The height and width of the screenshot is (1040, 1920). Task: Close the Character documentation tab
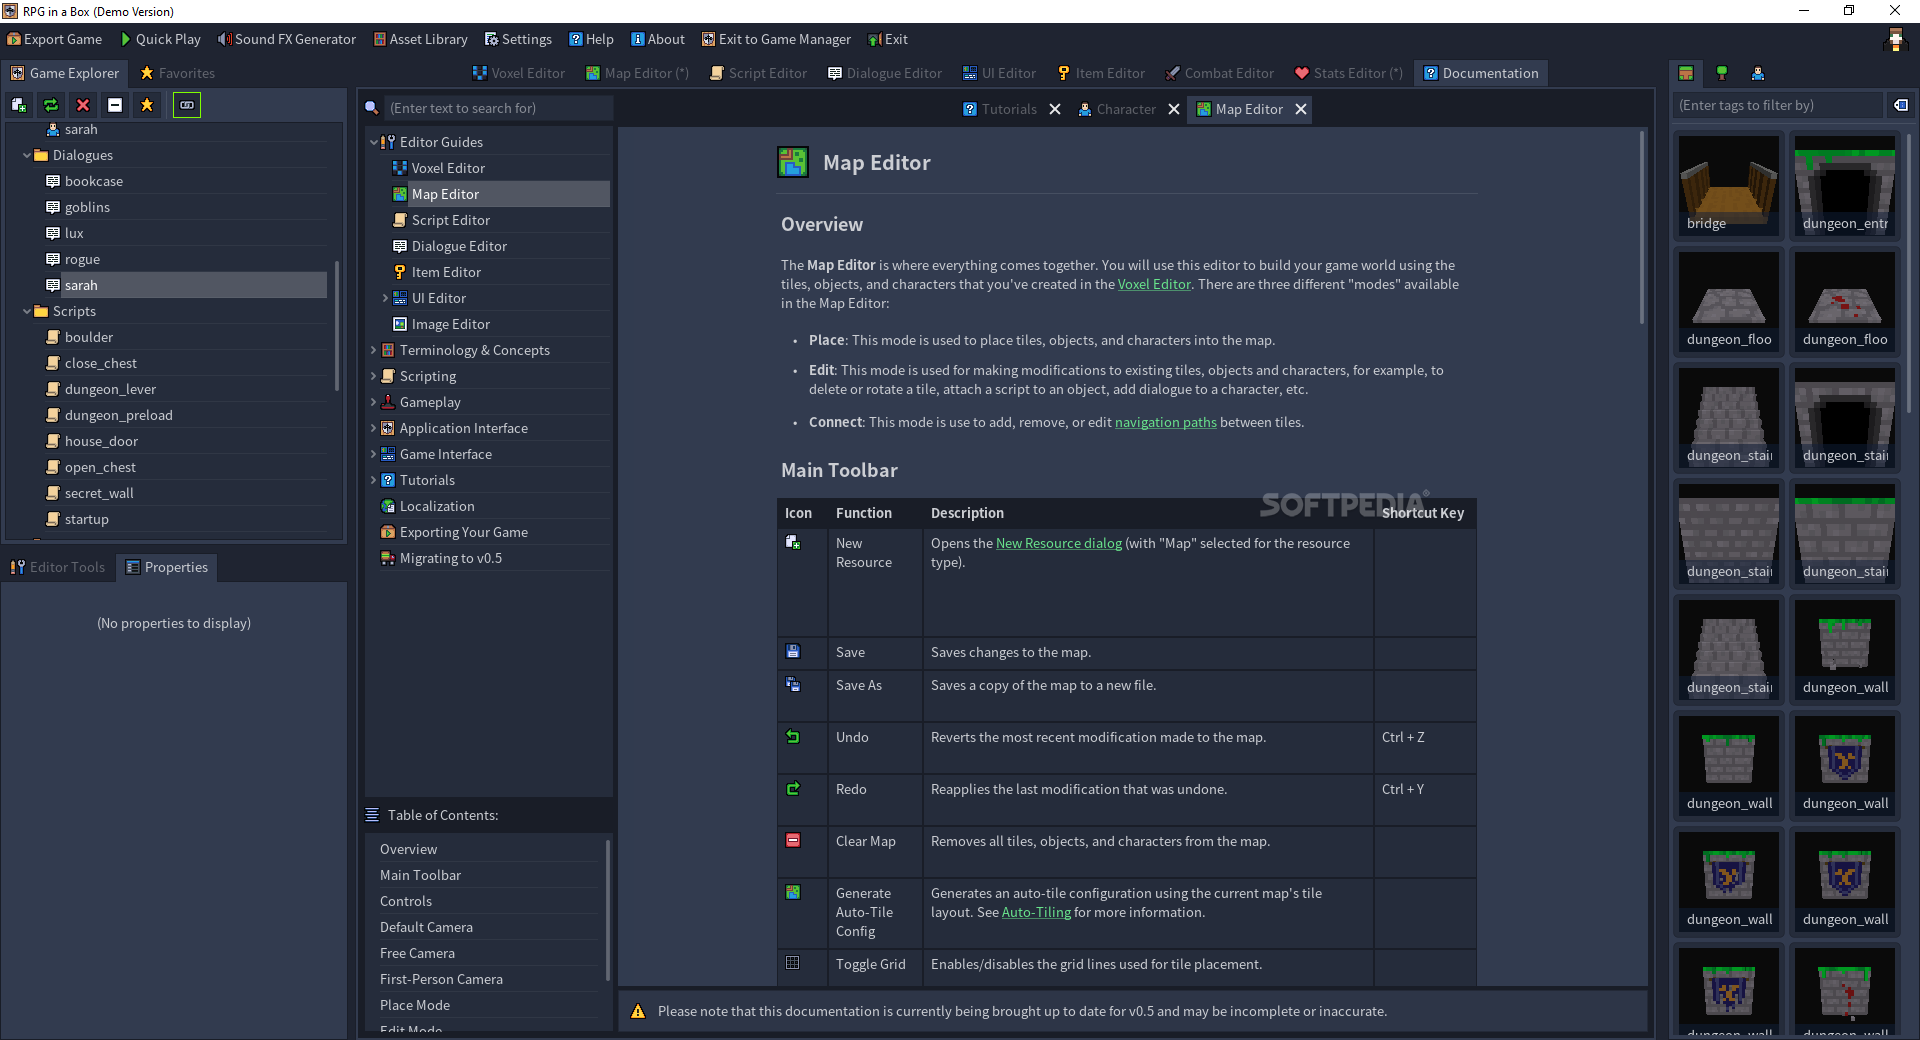pyautogui.click(x=1174, y=109)
